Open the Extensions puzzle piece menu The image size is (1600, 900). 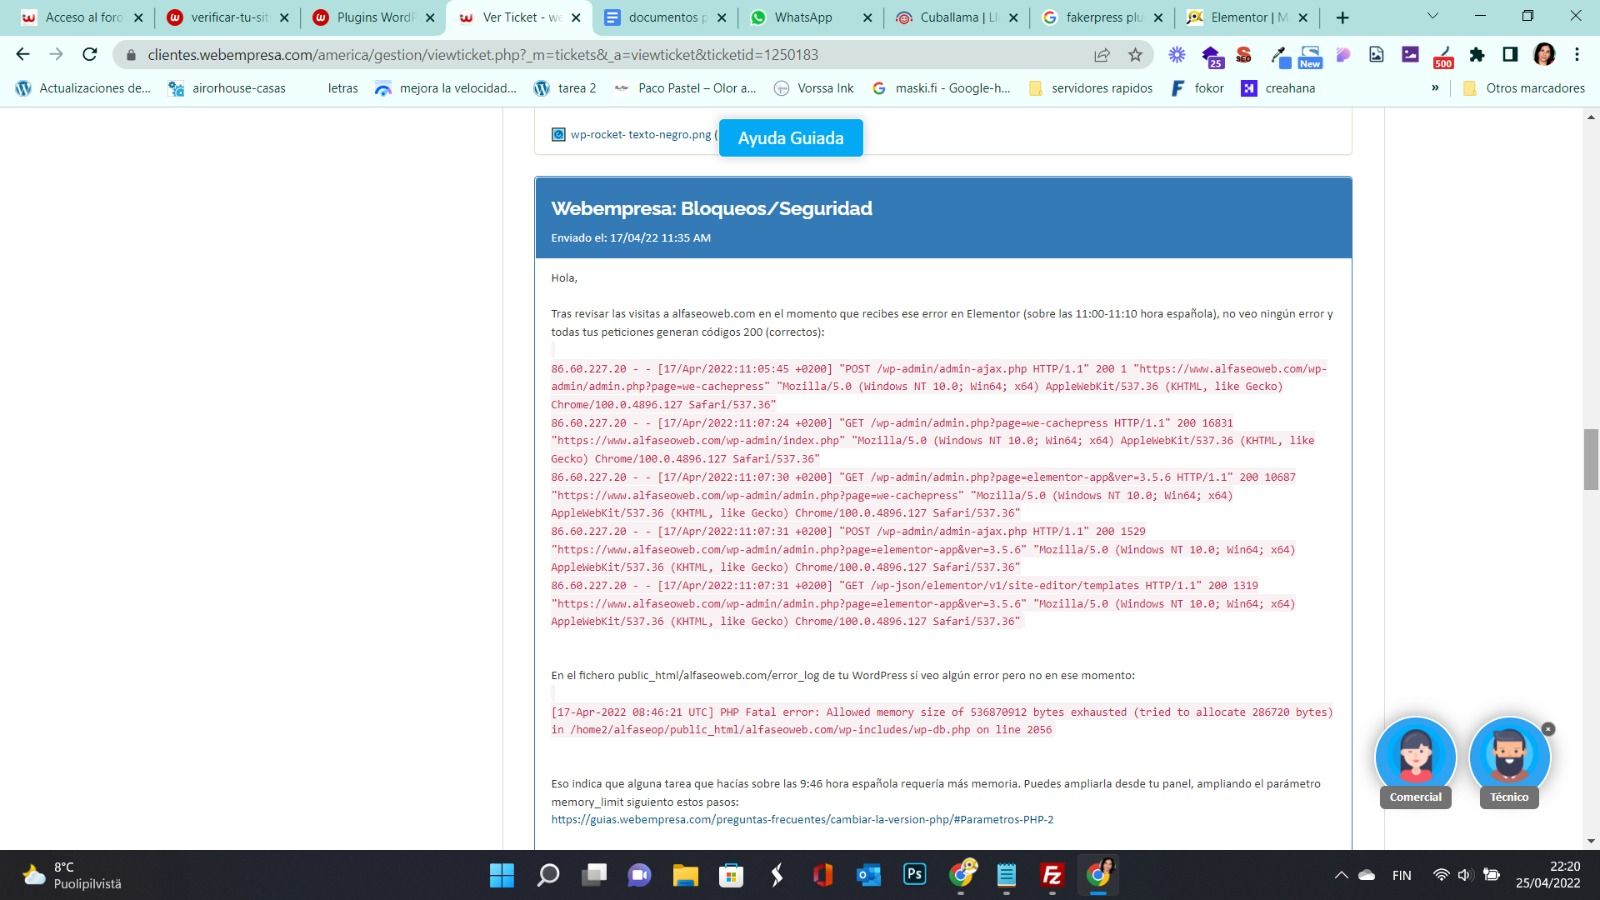coord(1477,55)
